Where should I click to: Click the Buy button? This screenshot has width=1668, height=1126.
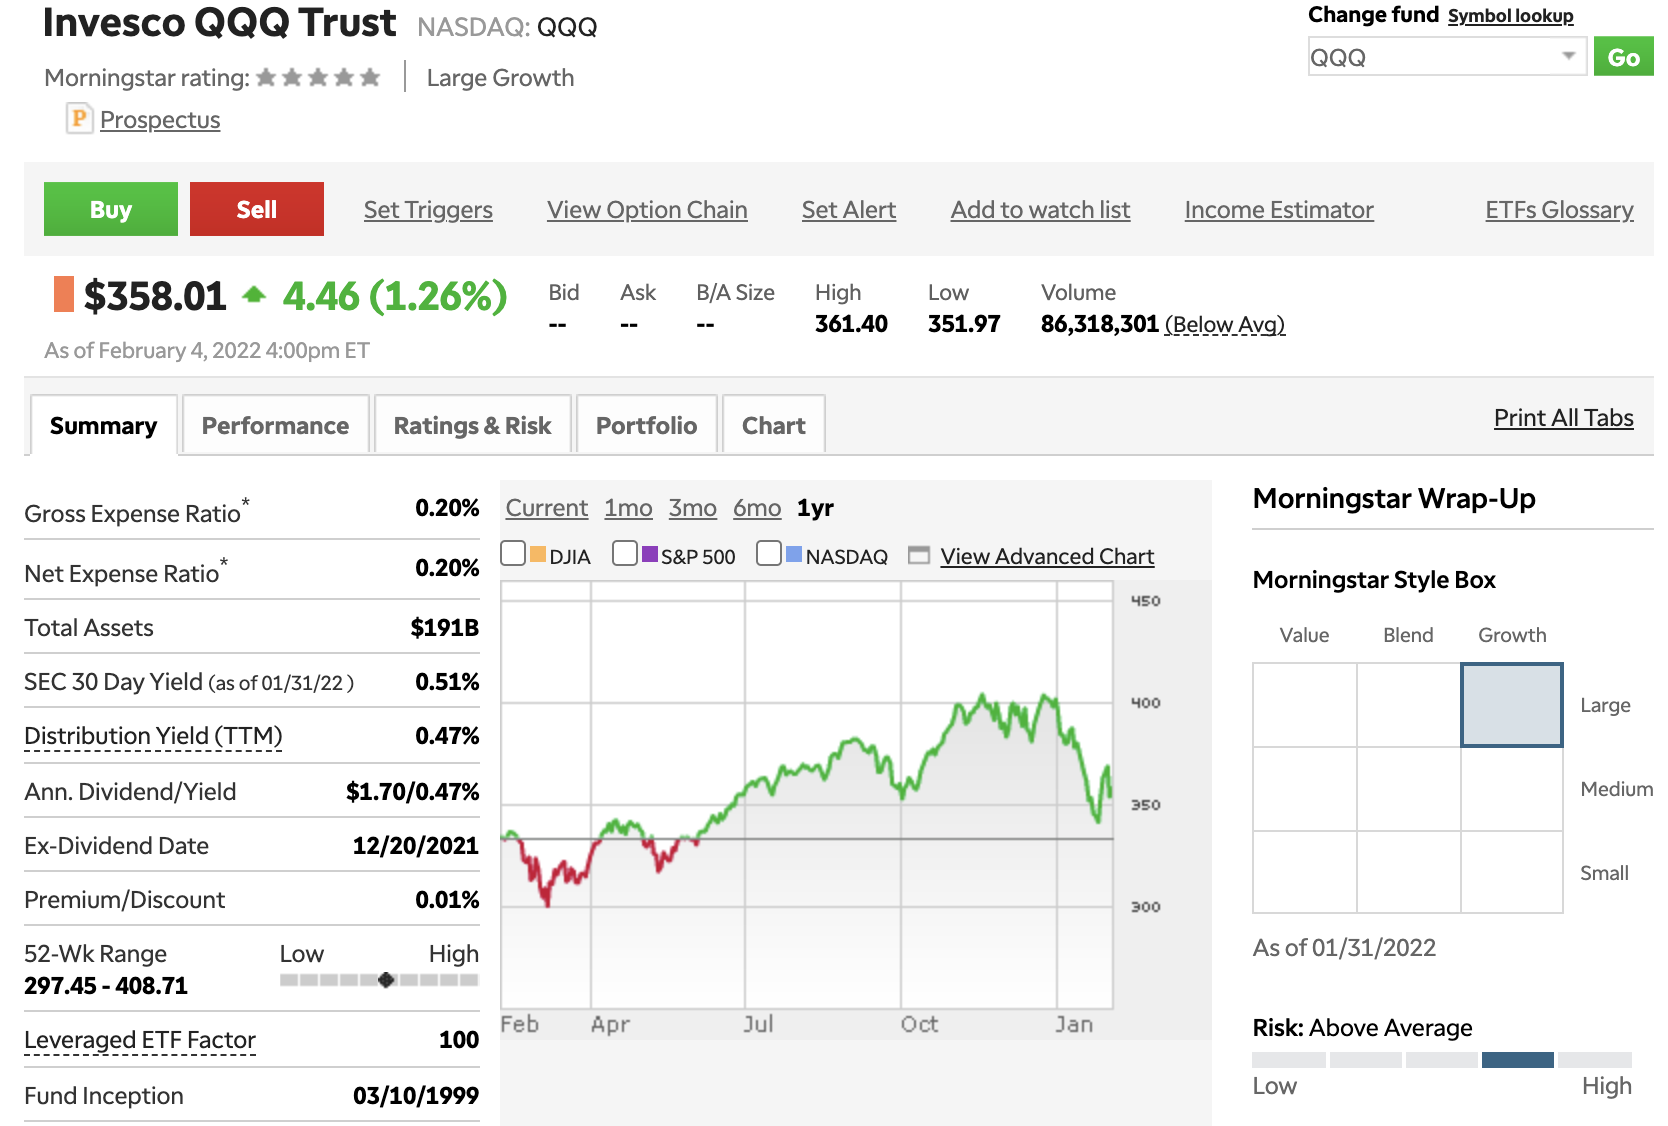click(111, 209)
